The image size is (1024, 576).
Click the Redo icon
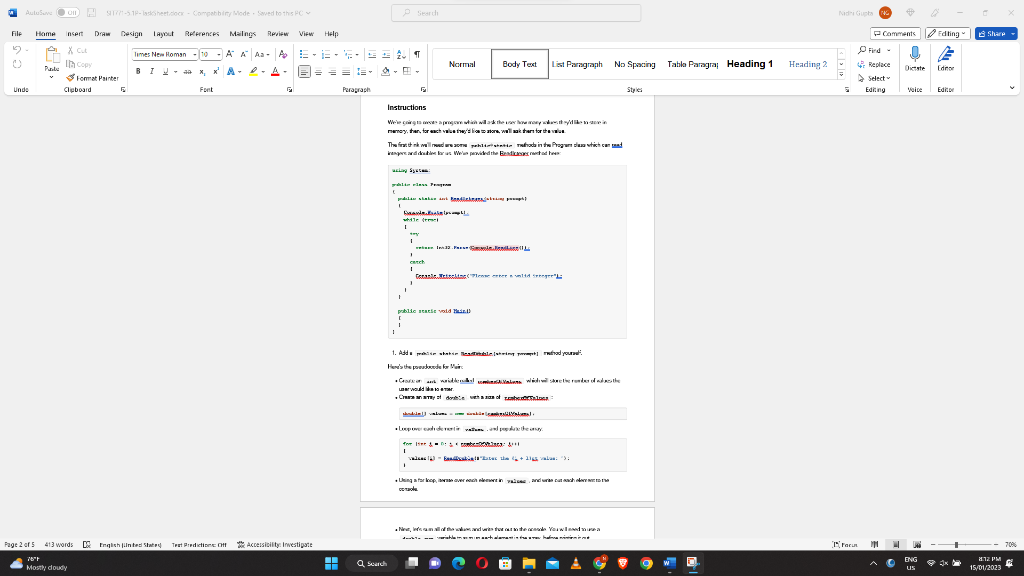coord(17,64)
